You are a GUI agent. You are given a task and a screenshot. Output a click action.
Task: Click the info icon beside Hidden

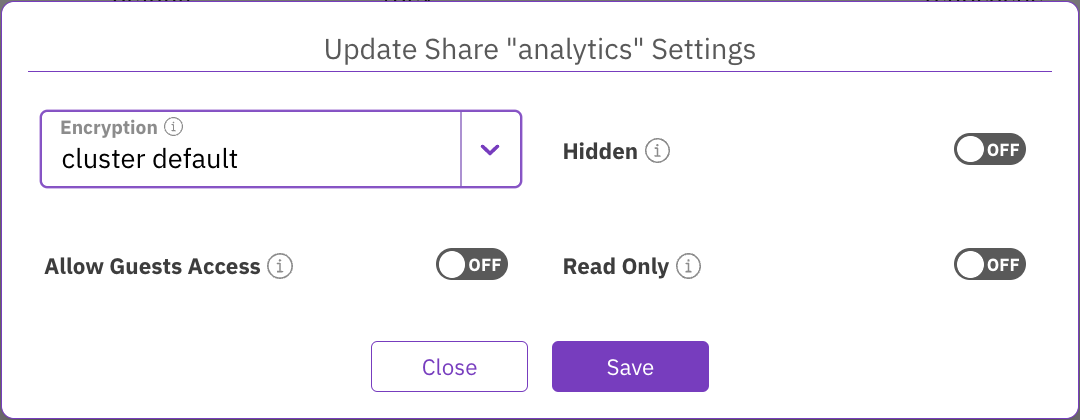click(x=657, y=152)
